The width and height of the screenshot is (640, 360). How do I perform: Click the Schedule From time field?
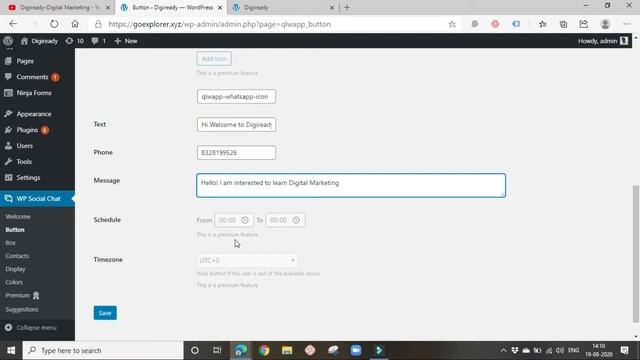click(x=234, y=220)
